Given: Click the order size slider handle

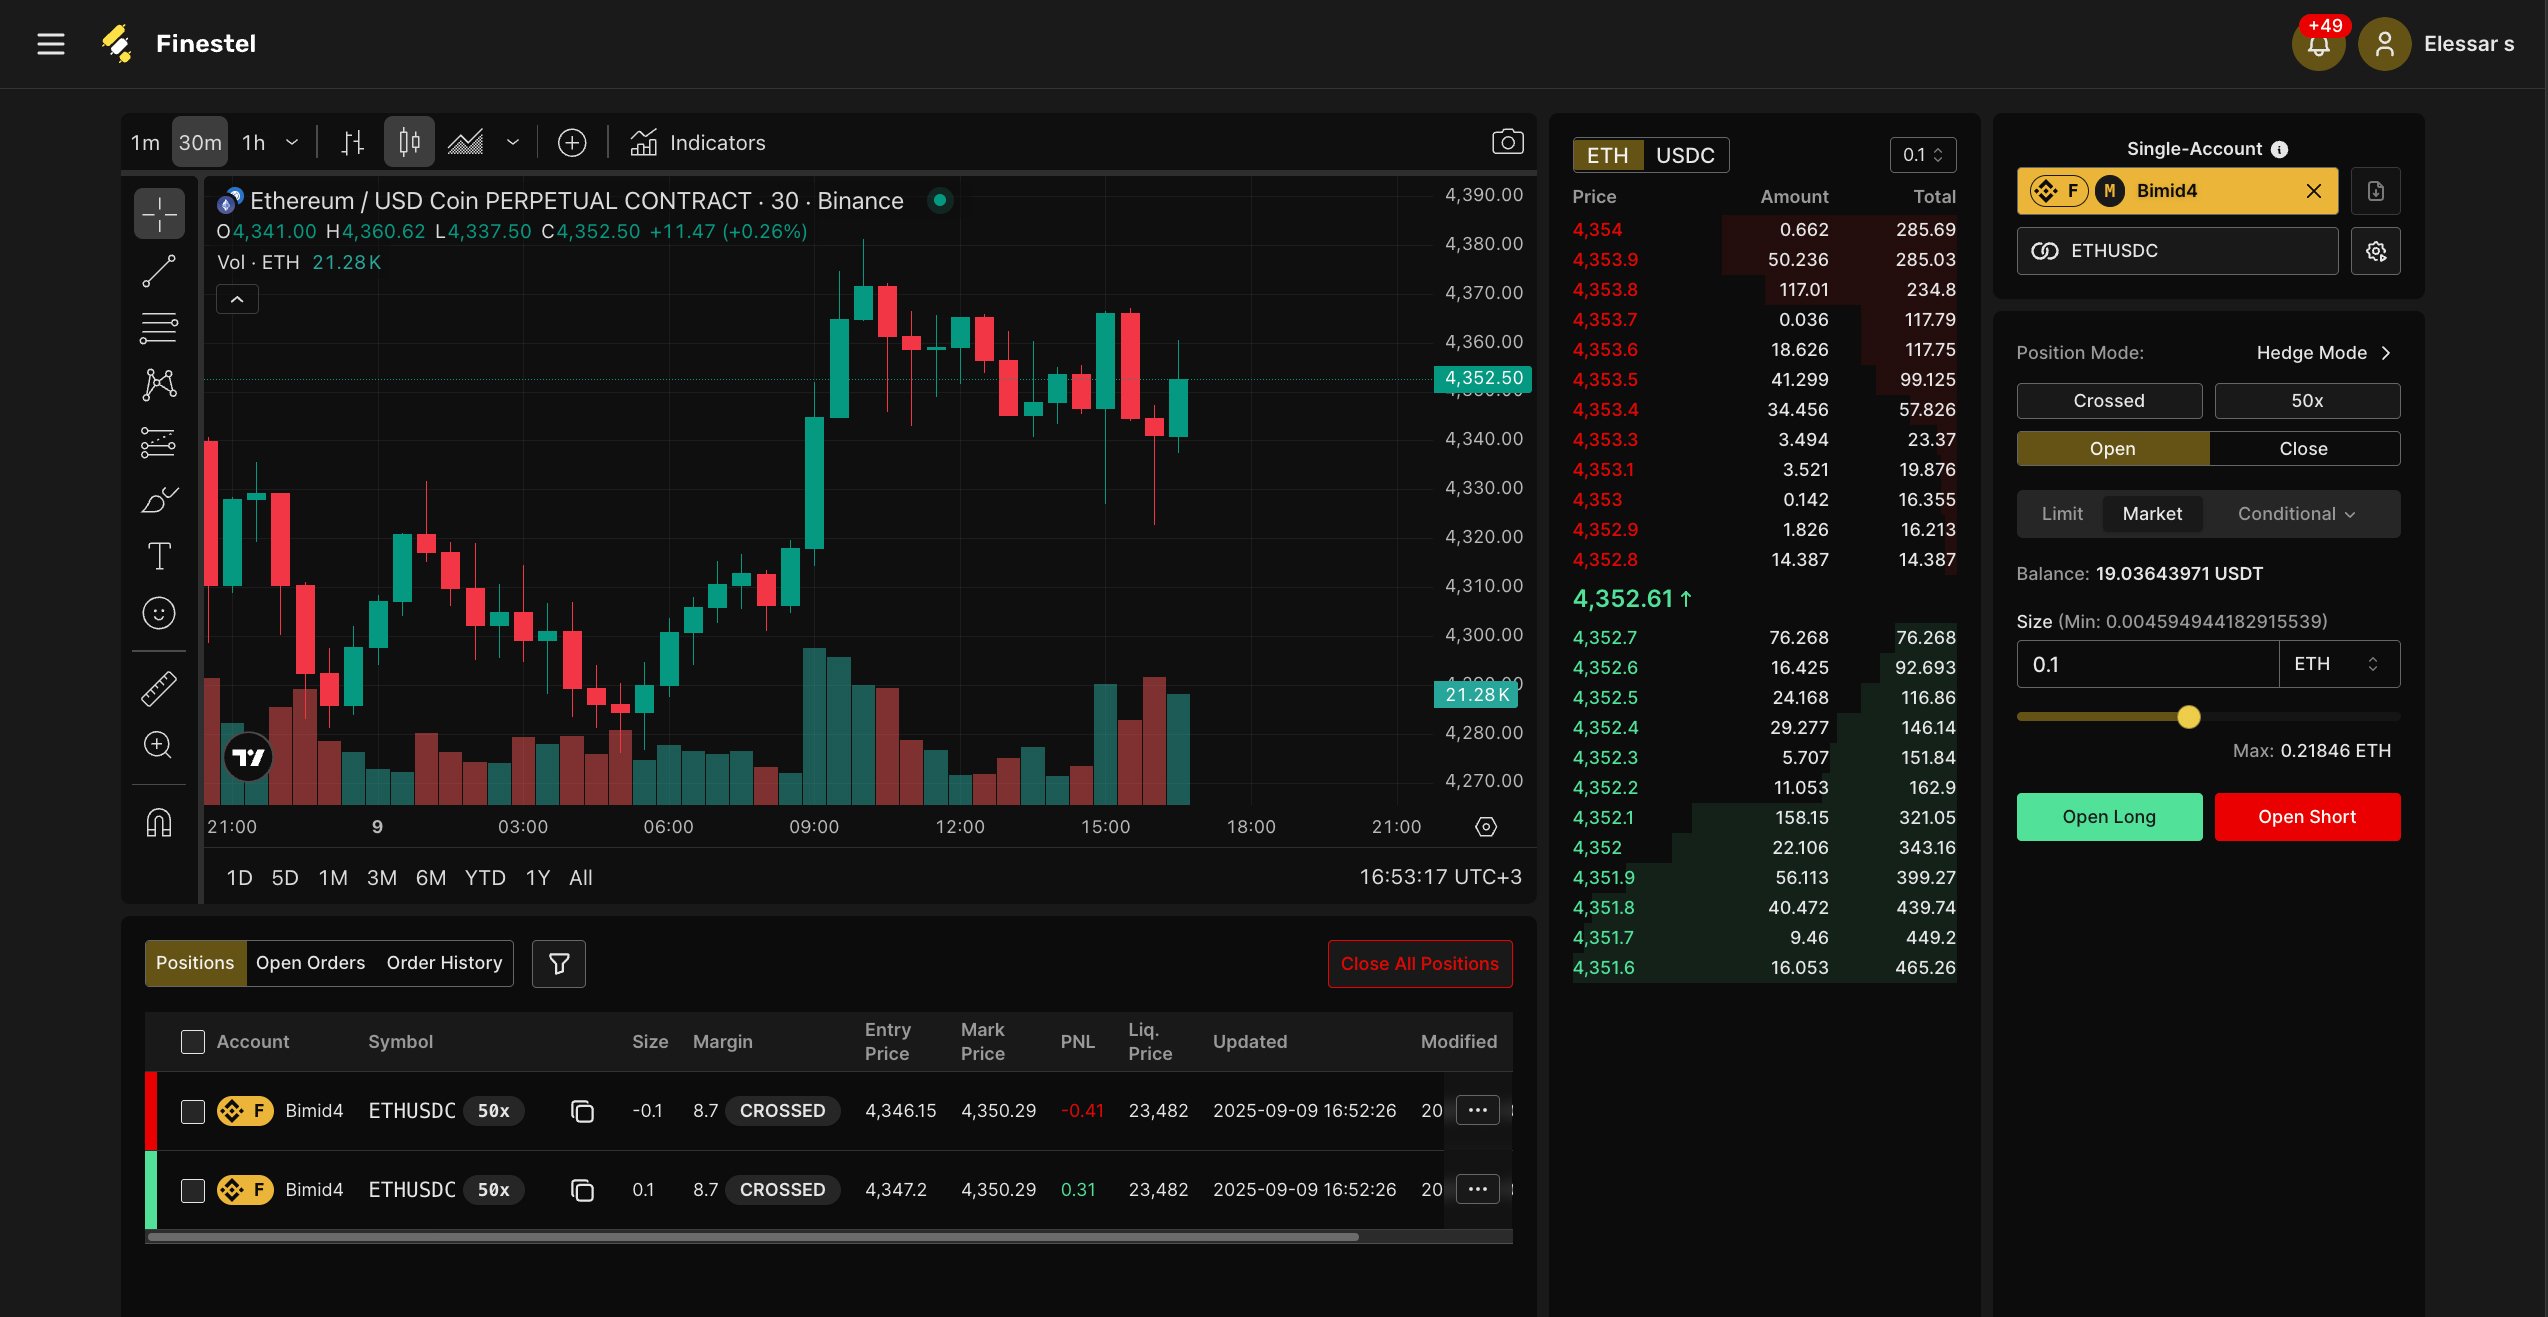Looking at the screenshot, I should tap(2188, 717).
